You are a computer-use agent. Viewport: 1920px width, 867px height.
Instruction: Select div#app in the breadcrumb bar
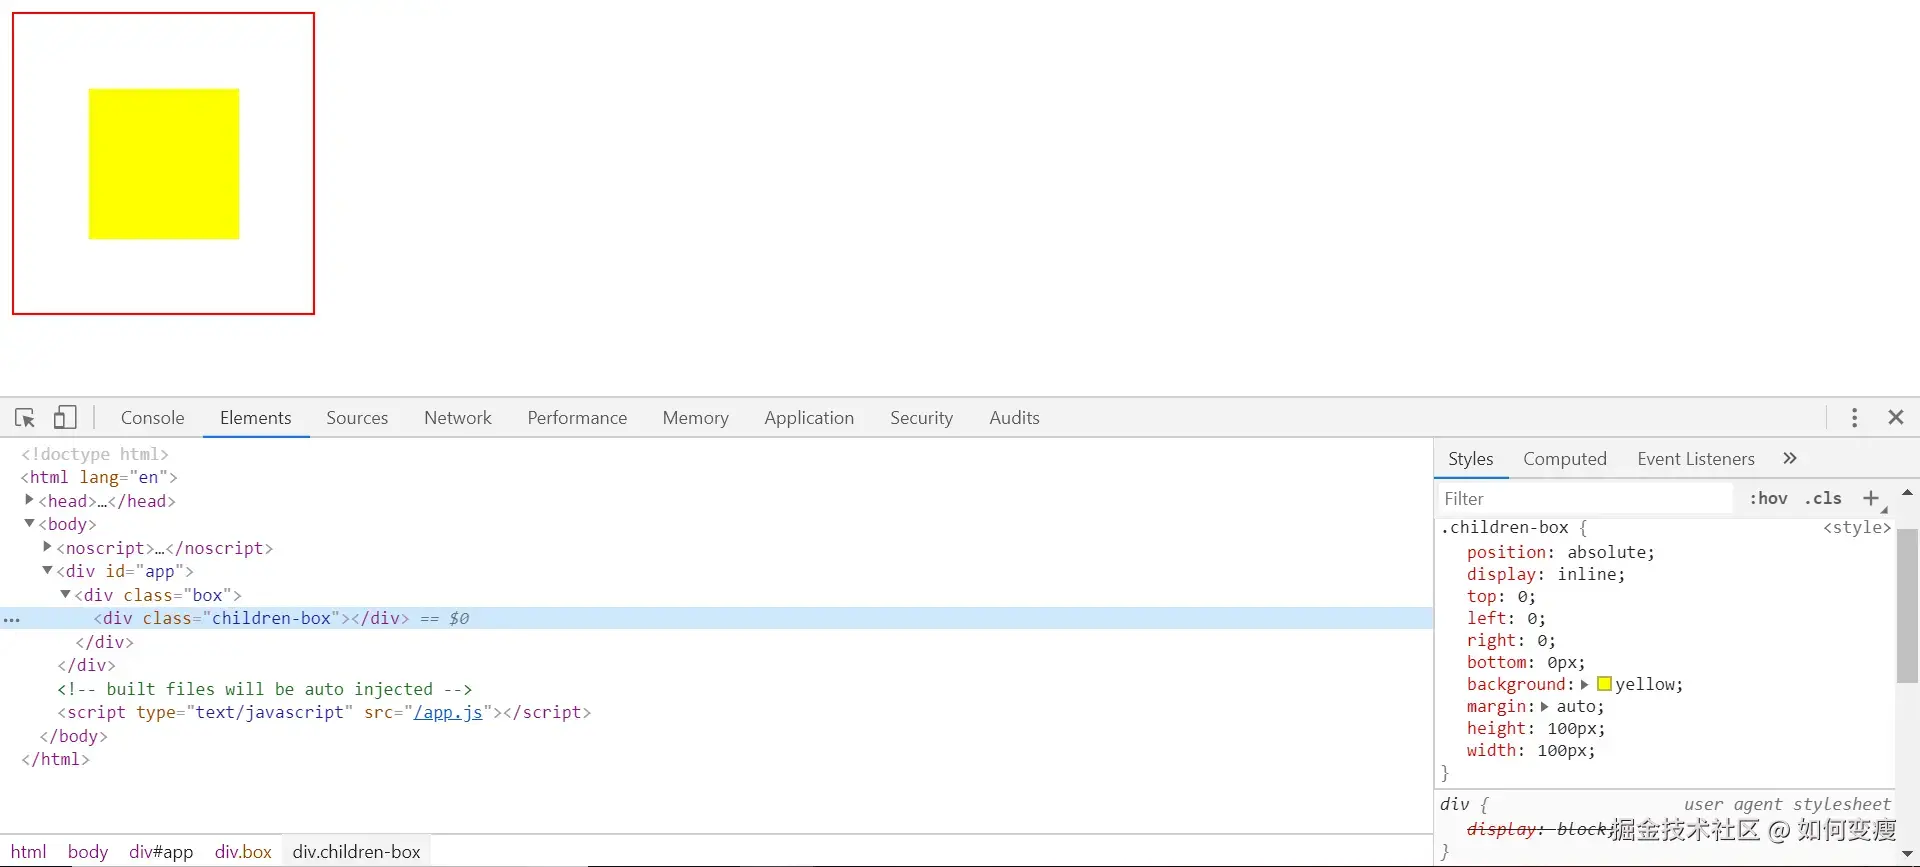[161, 852]
